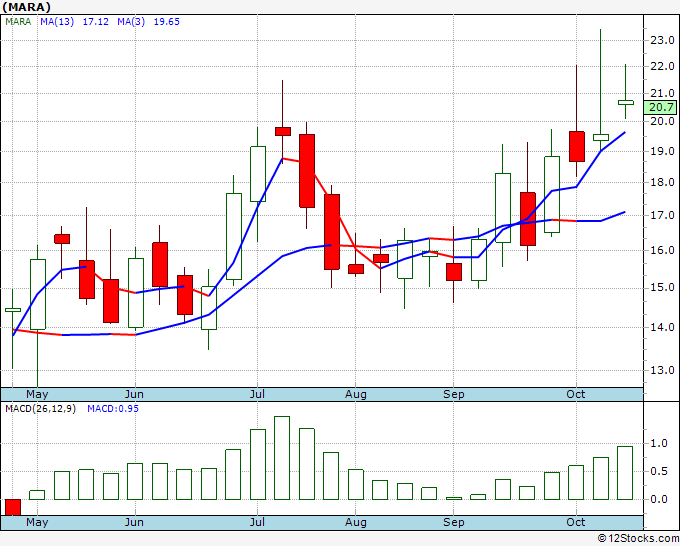
Task: Click the MACD(26,12,9) indicator label
Action: pos(40,409)
